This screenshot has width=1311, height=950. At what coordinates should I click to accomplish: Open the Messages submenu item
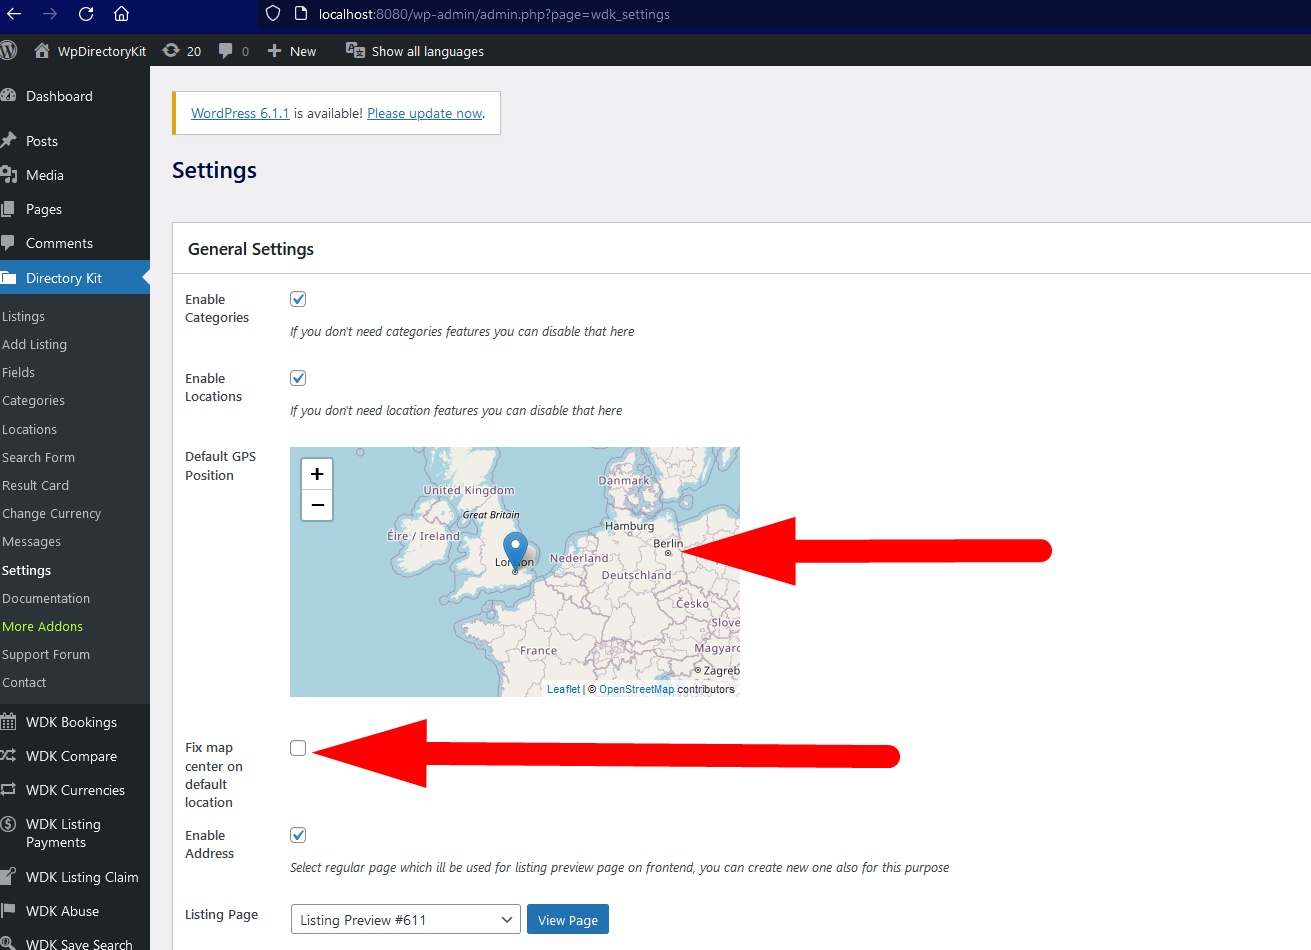31,541
